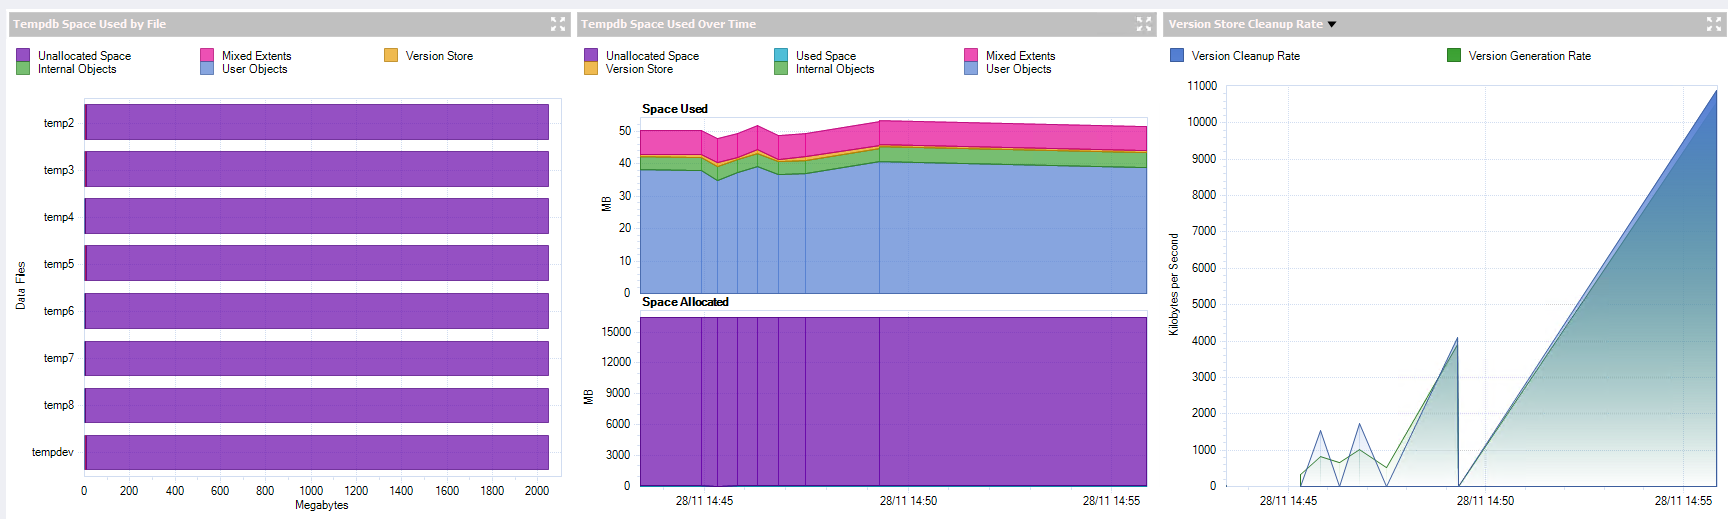
Task: Click the Version Generation Rate legend label
Action: tap(1529, 56)
